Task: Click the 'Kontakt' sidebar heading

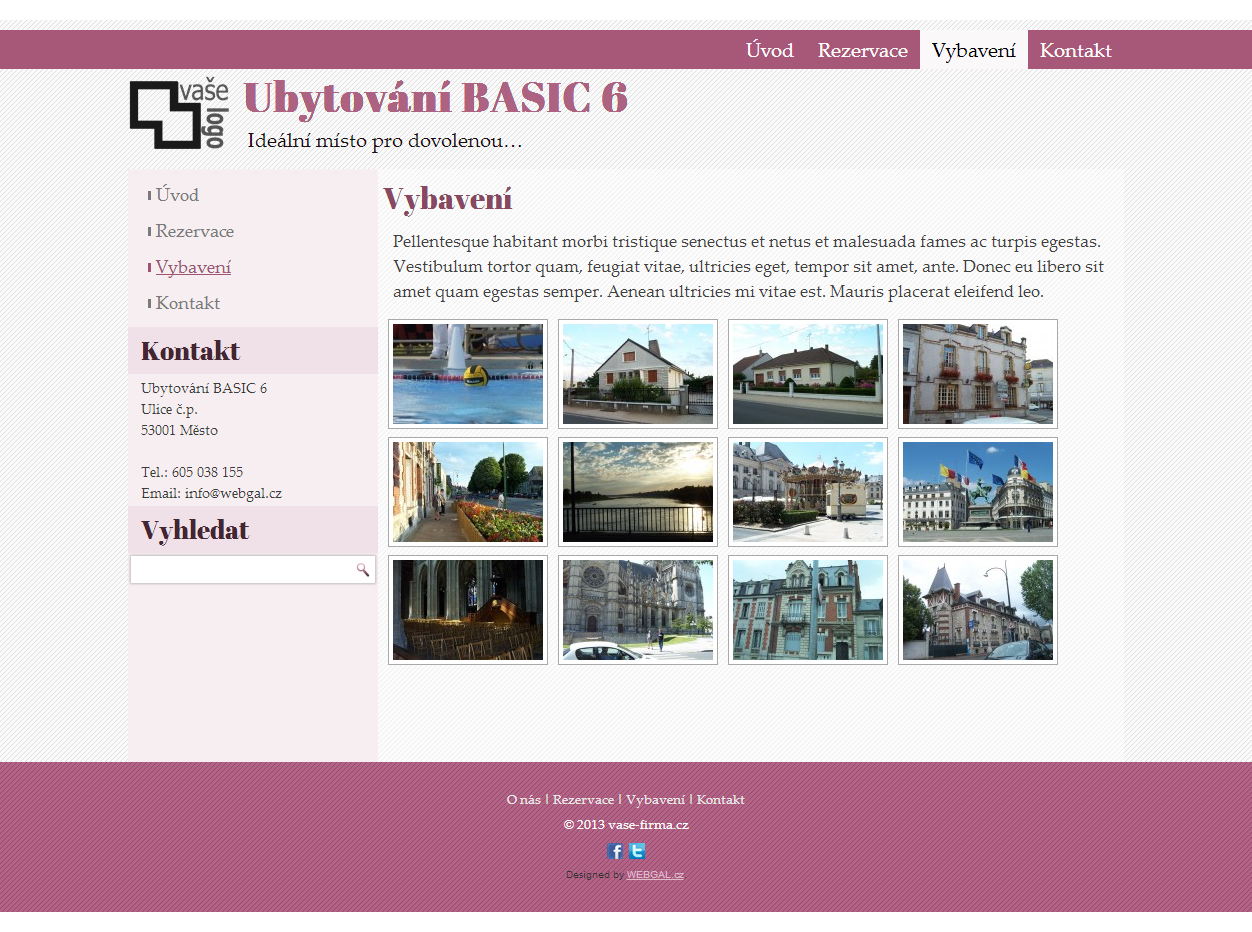Action: tap(190, 351)
